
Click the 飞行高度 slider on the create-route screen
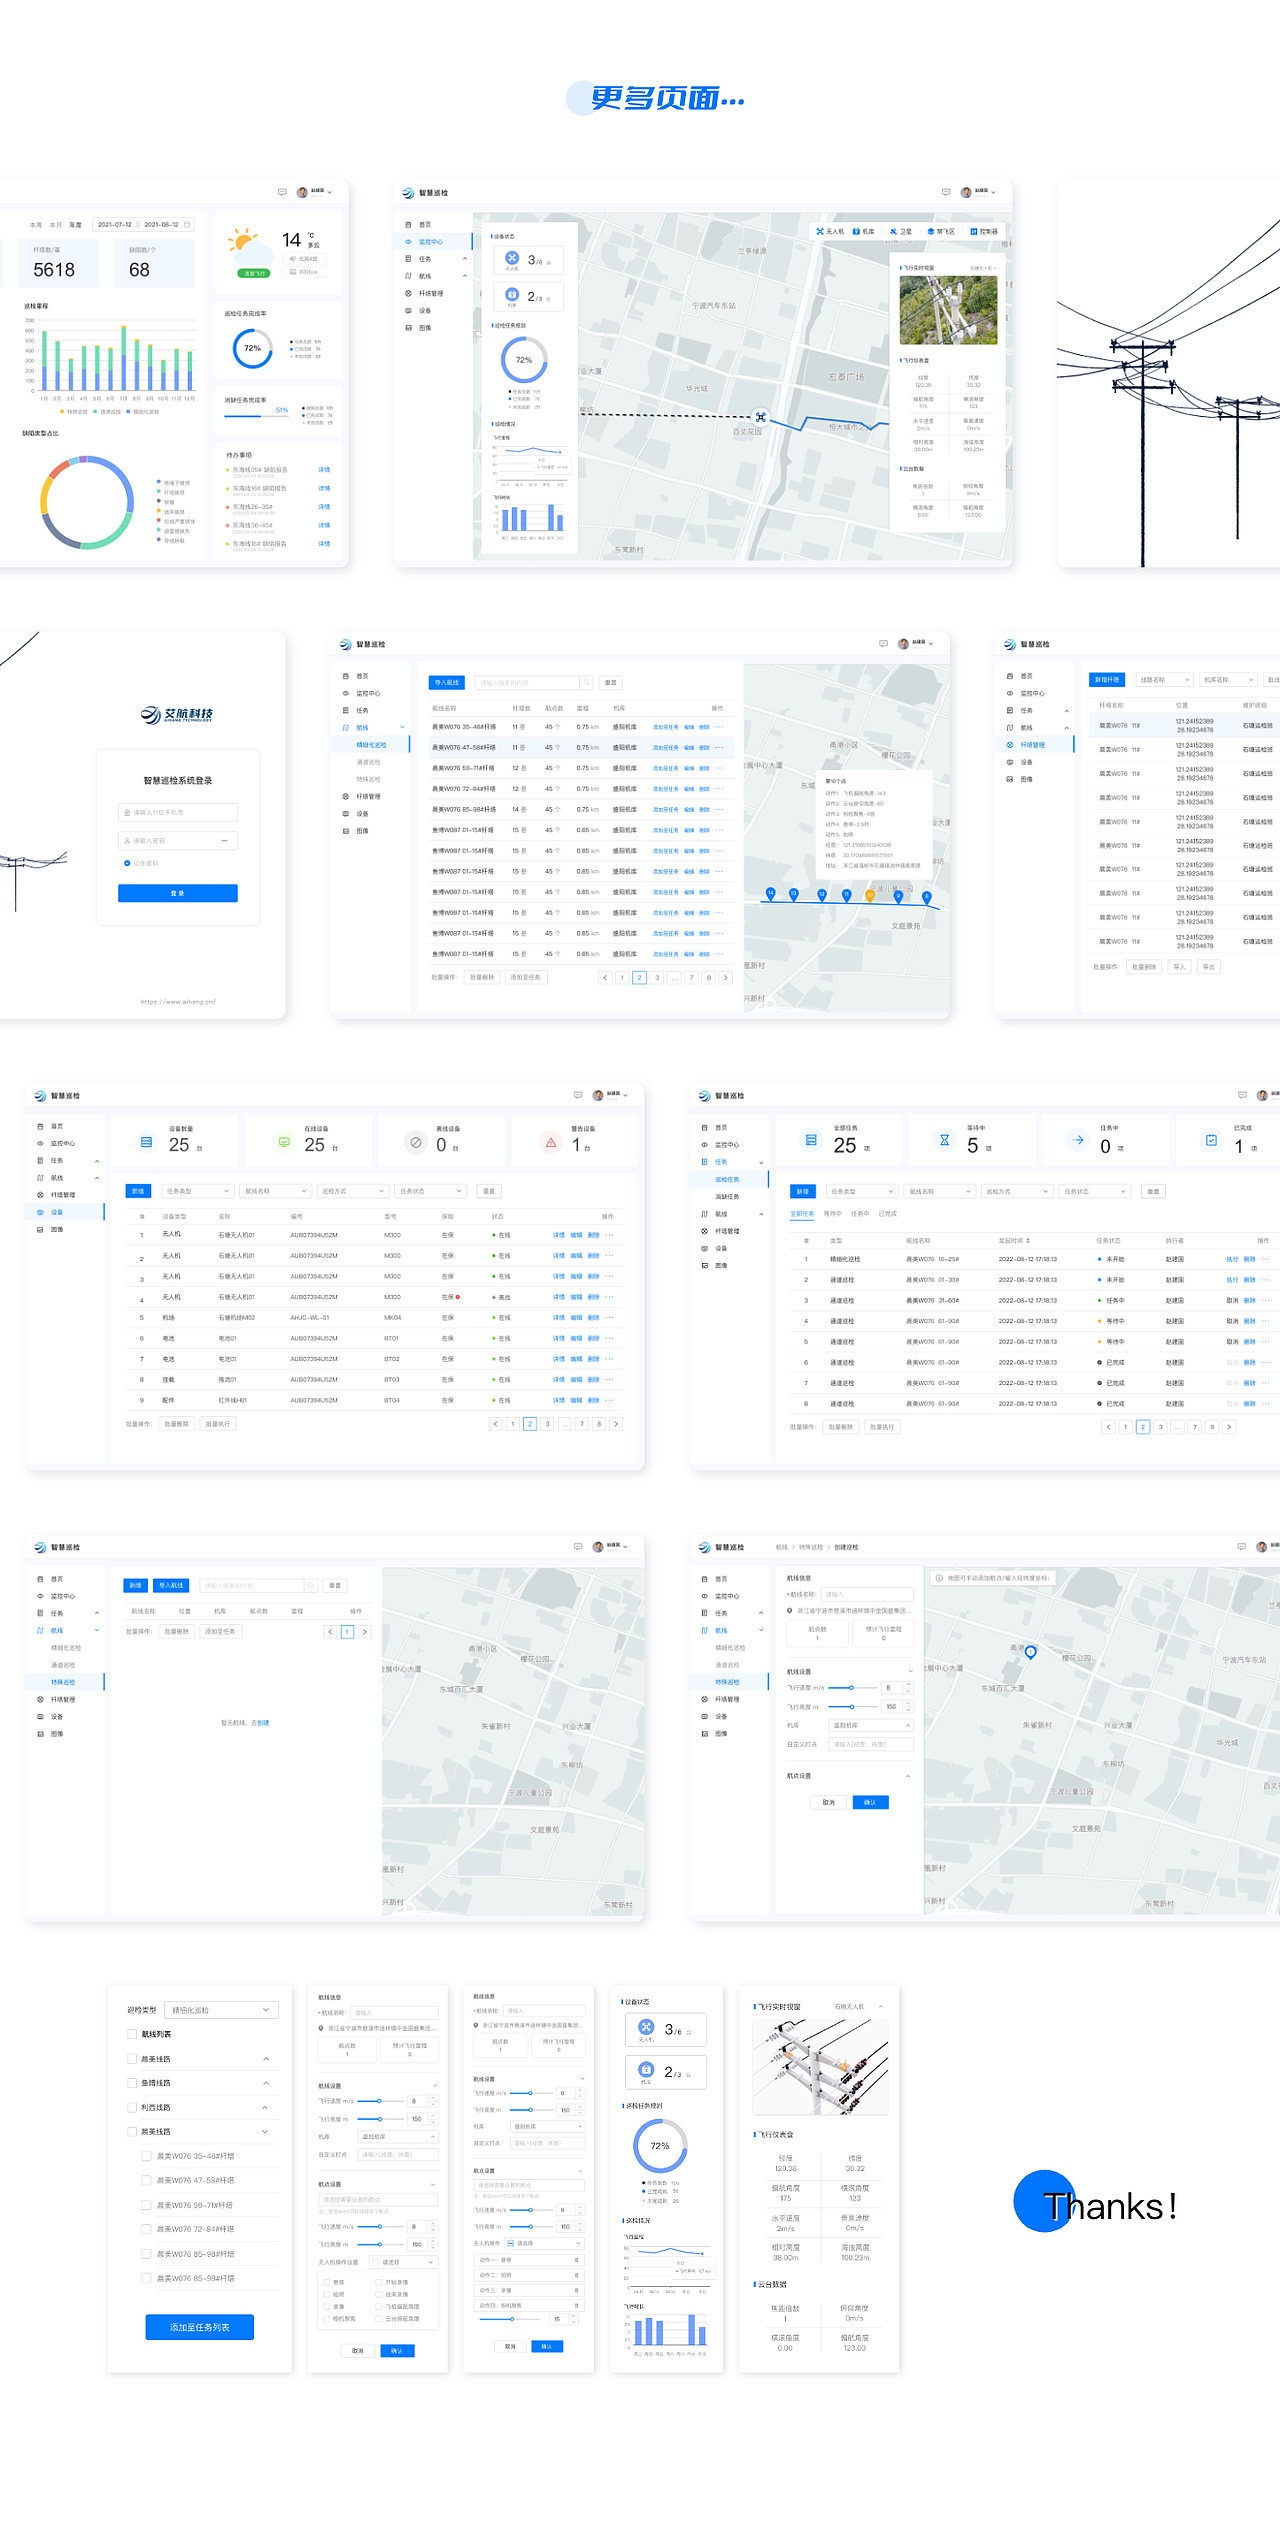click(852, 1706)
